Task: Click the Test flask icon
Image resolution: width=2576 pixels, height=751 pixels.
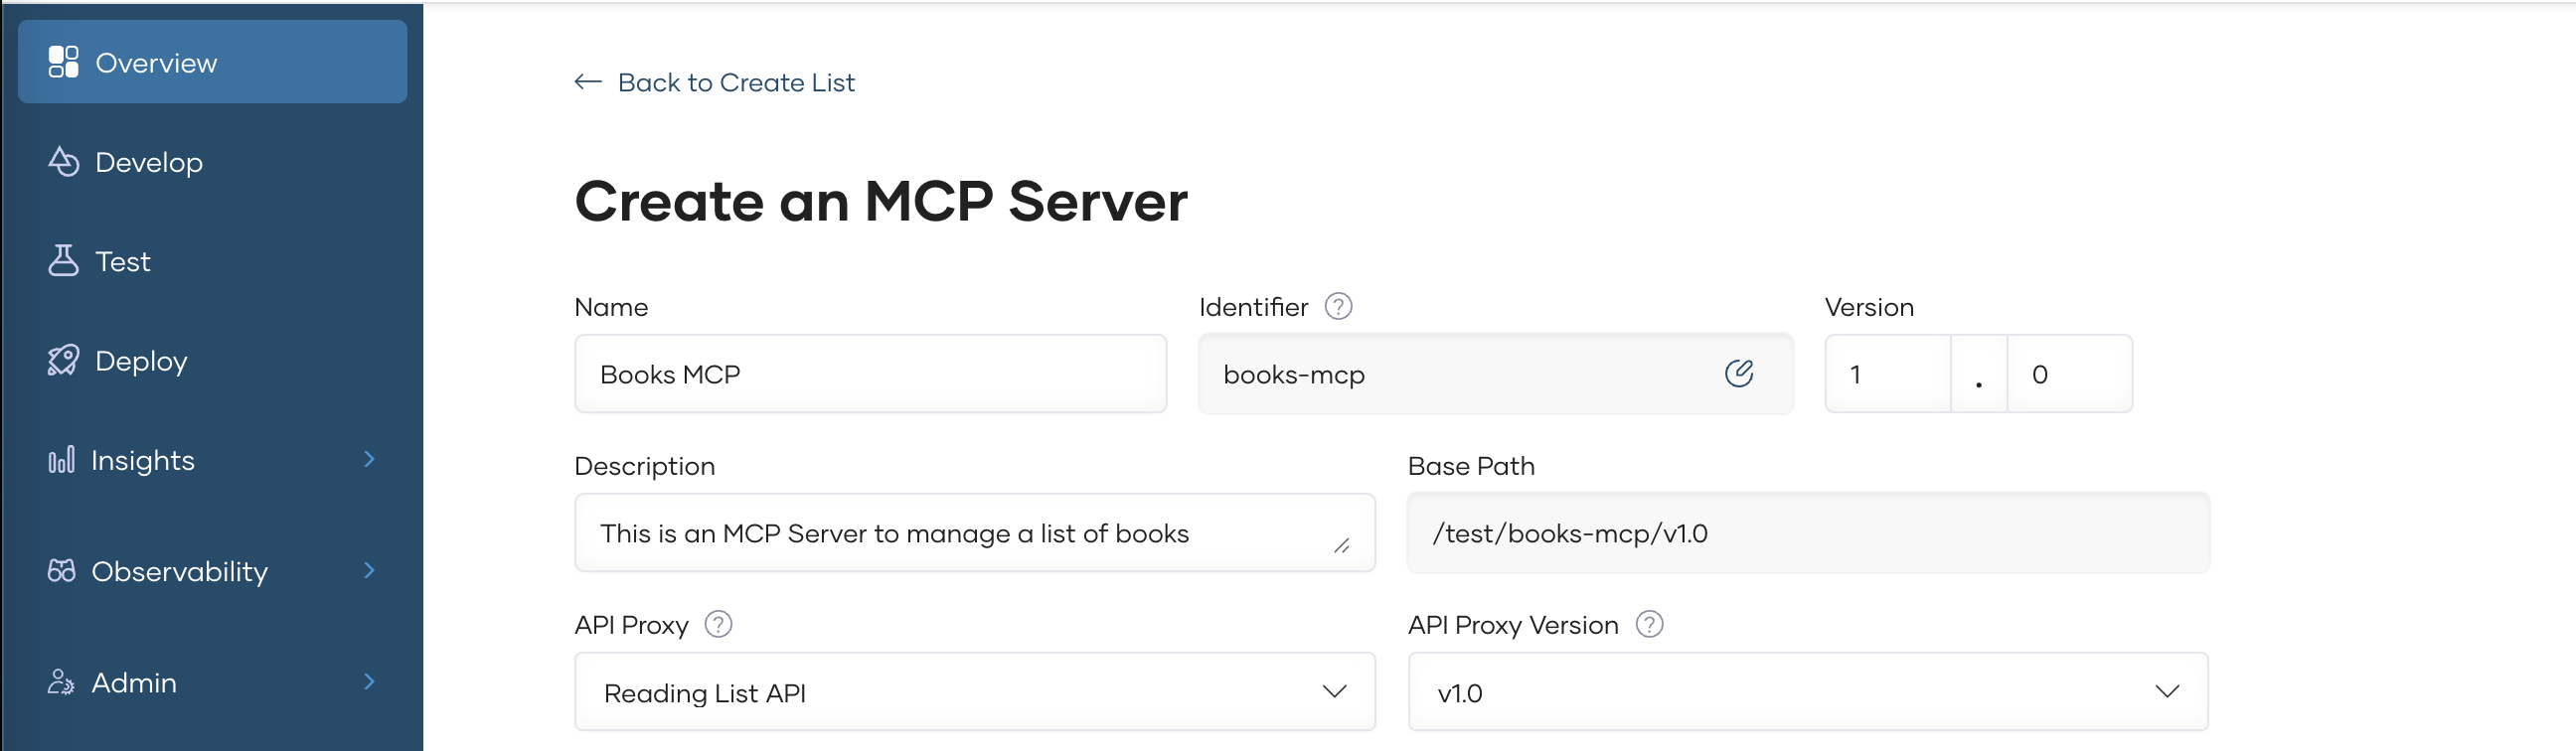Action: [x=63, y=261]
